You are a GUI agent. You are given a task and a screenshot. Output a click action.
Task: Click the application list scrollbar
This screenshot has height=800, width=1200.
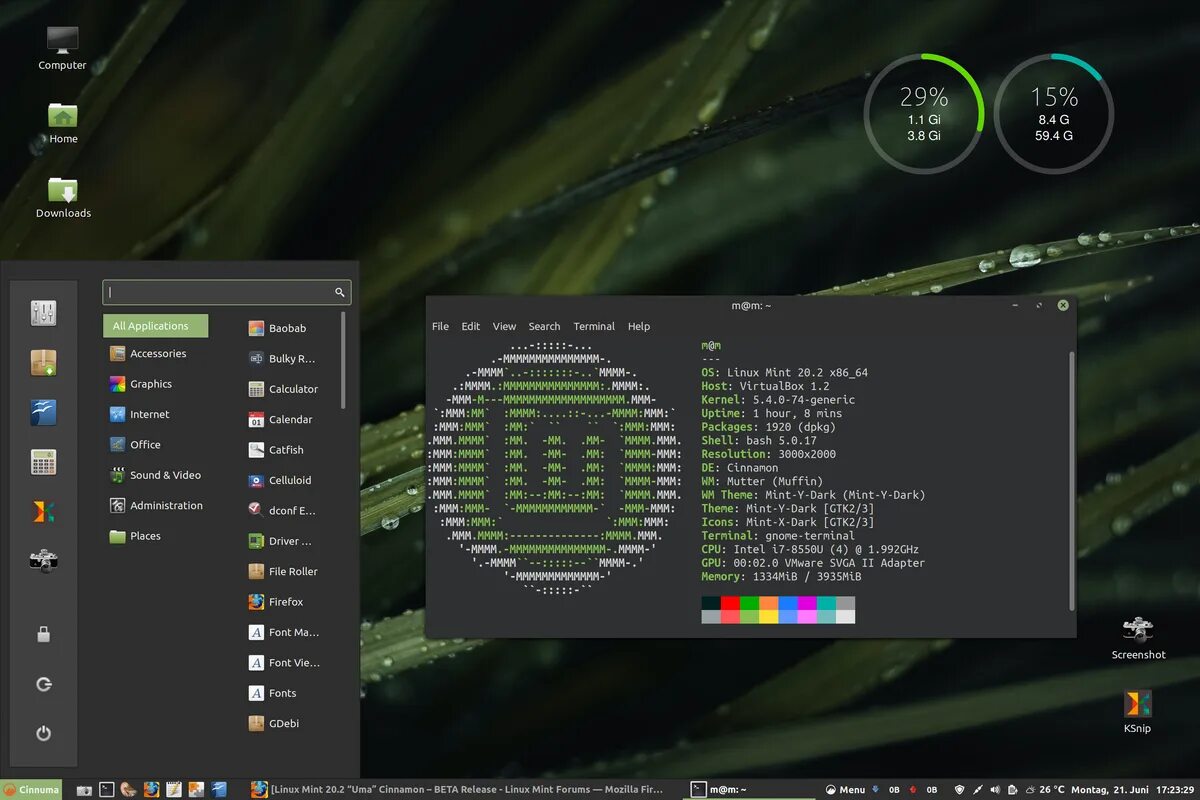pyautogui.click(x=343, y=360)
